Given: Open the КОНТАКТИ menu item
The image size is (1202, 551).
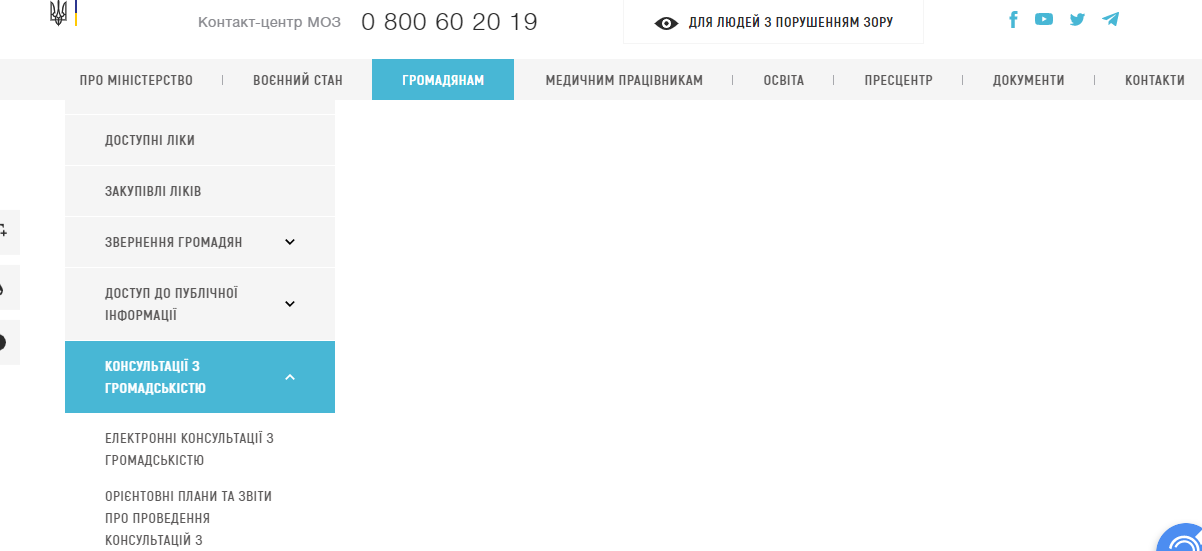Looking at the screenshot, I should point(1155,80).
